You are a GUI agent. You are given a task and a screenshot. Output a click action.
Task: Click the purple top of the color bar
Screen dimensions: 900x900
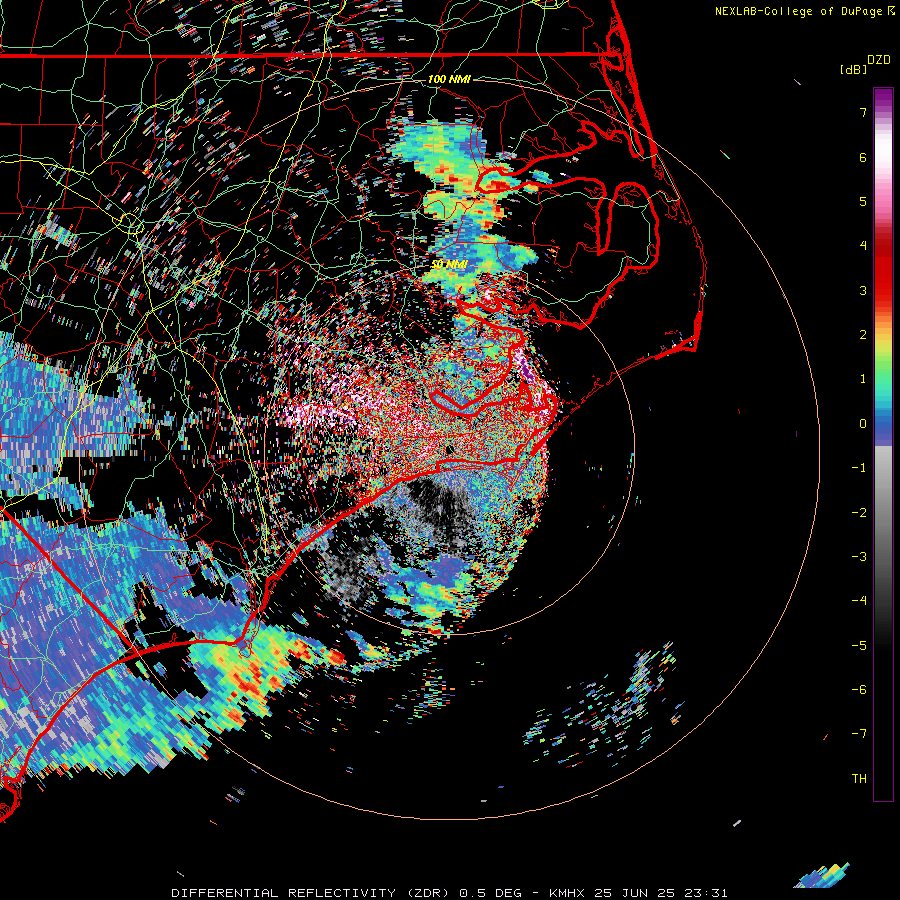883,98
